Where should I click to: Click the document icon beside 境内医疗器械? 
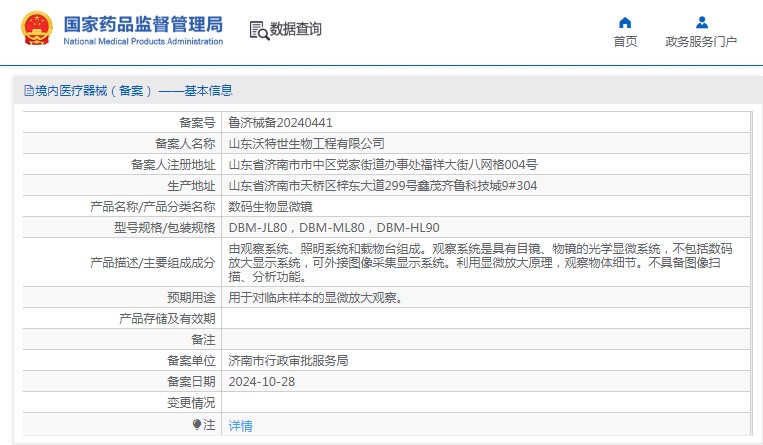(x=27, y=90)
